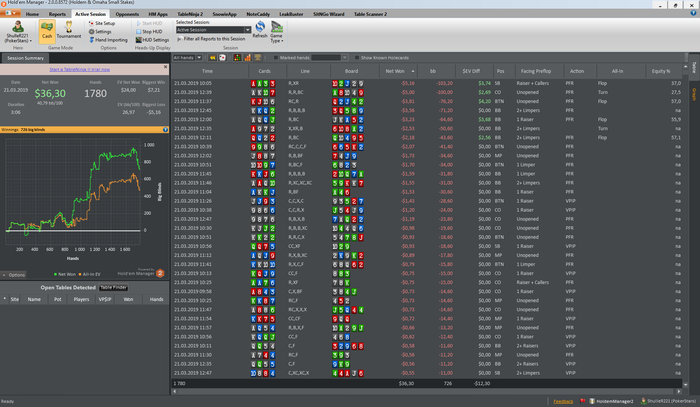Click the vertical scrollbar down arrow in hands grid

pos(686,384)
